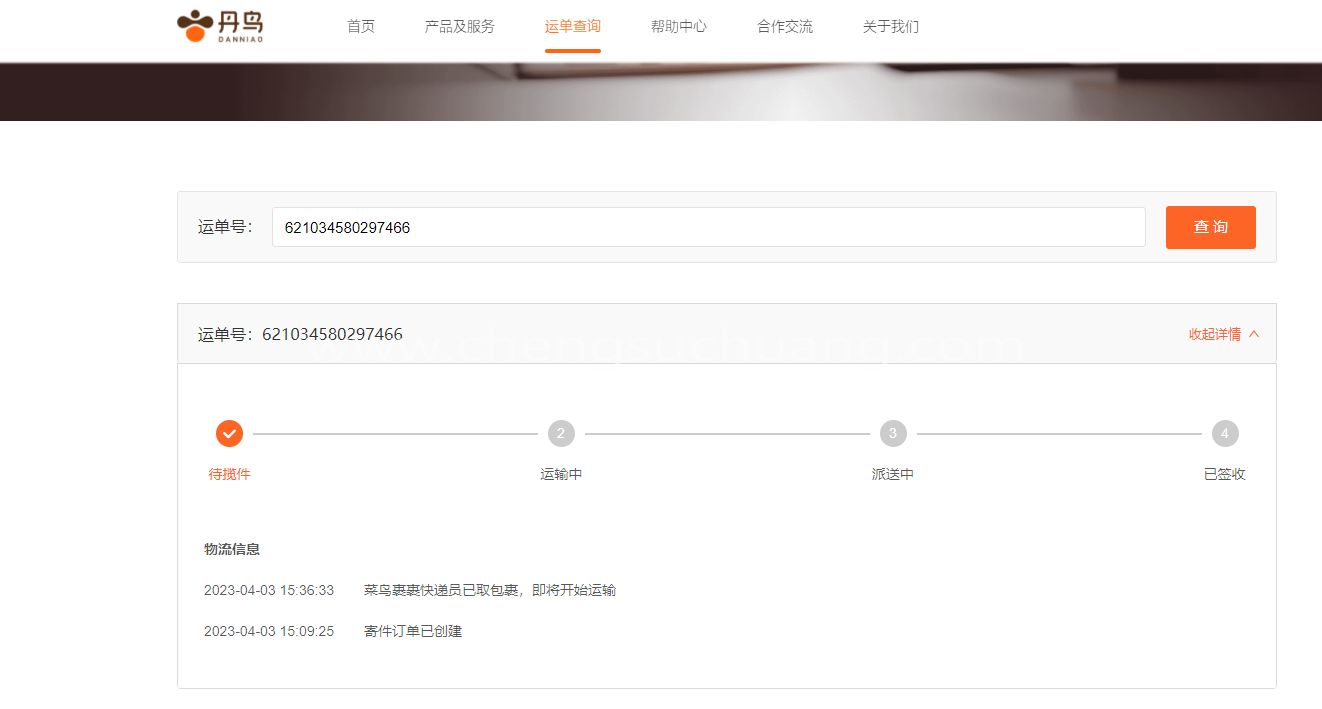This screenshot has height=709, width=1322.
Task: Click the 待揽件 status label
Action: tap(229, 474)
